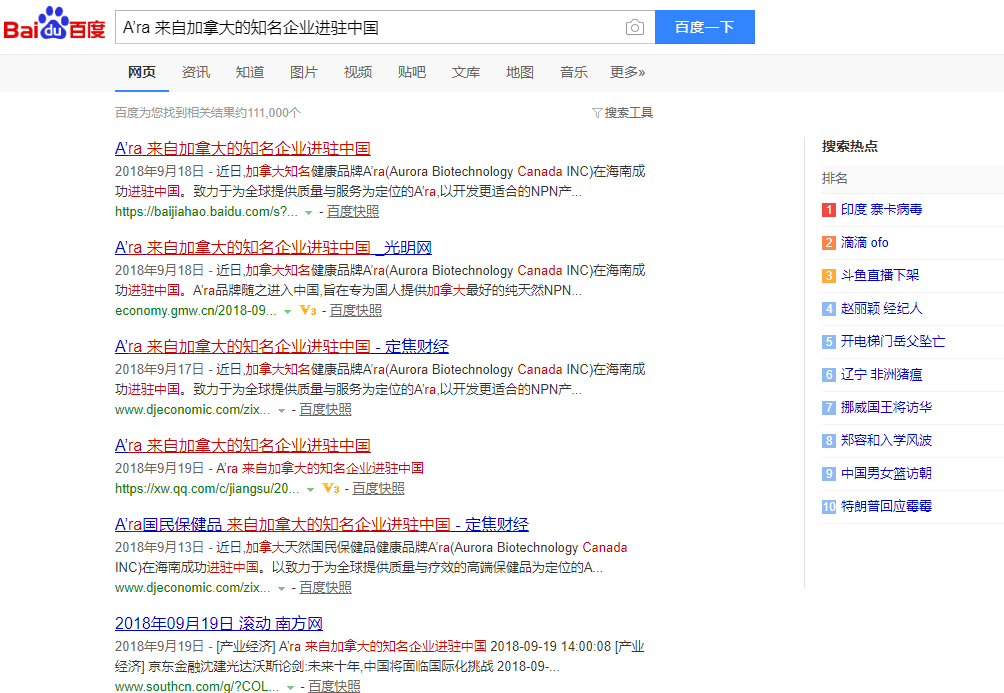Open 百度快照 for southcn.com result
This screenshot has width=1004, height=693.
(334, 686)
